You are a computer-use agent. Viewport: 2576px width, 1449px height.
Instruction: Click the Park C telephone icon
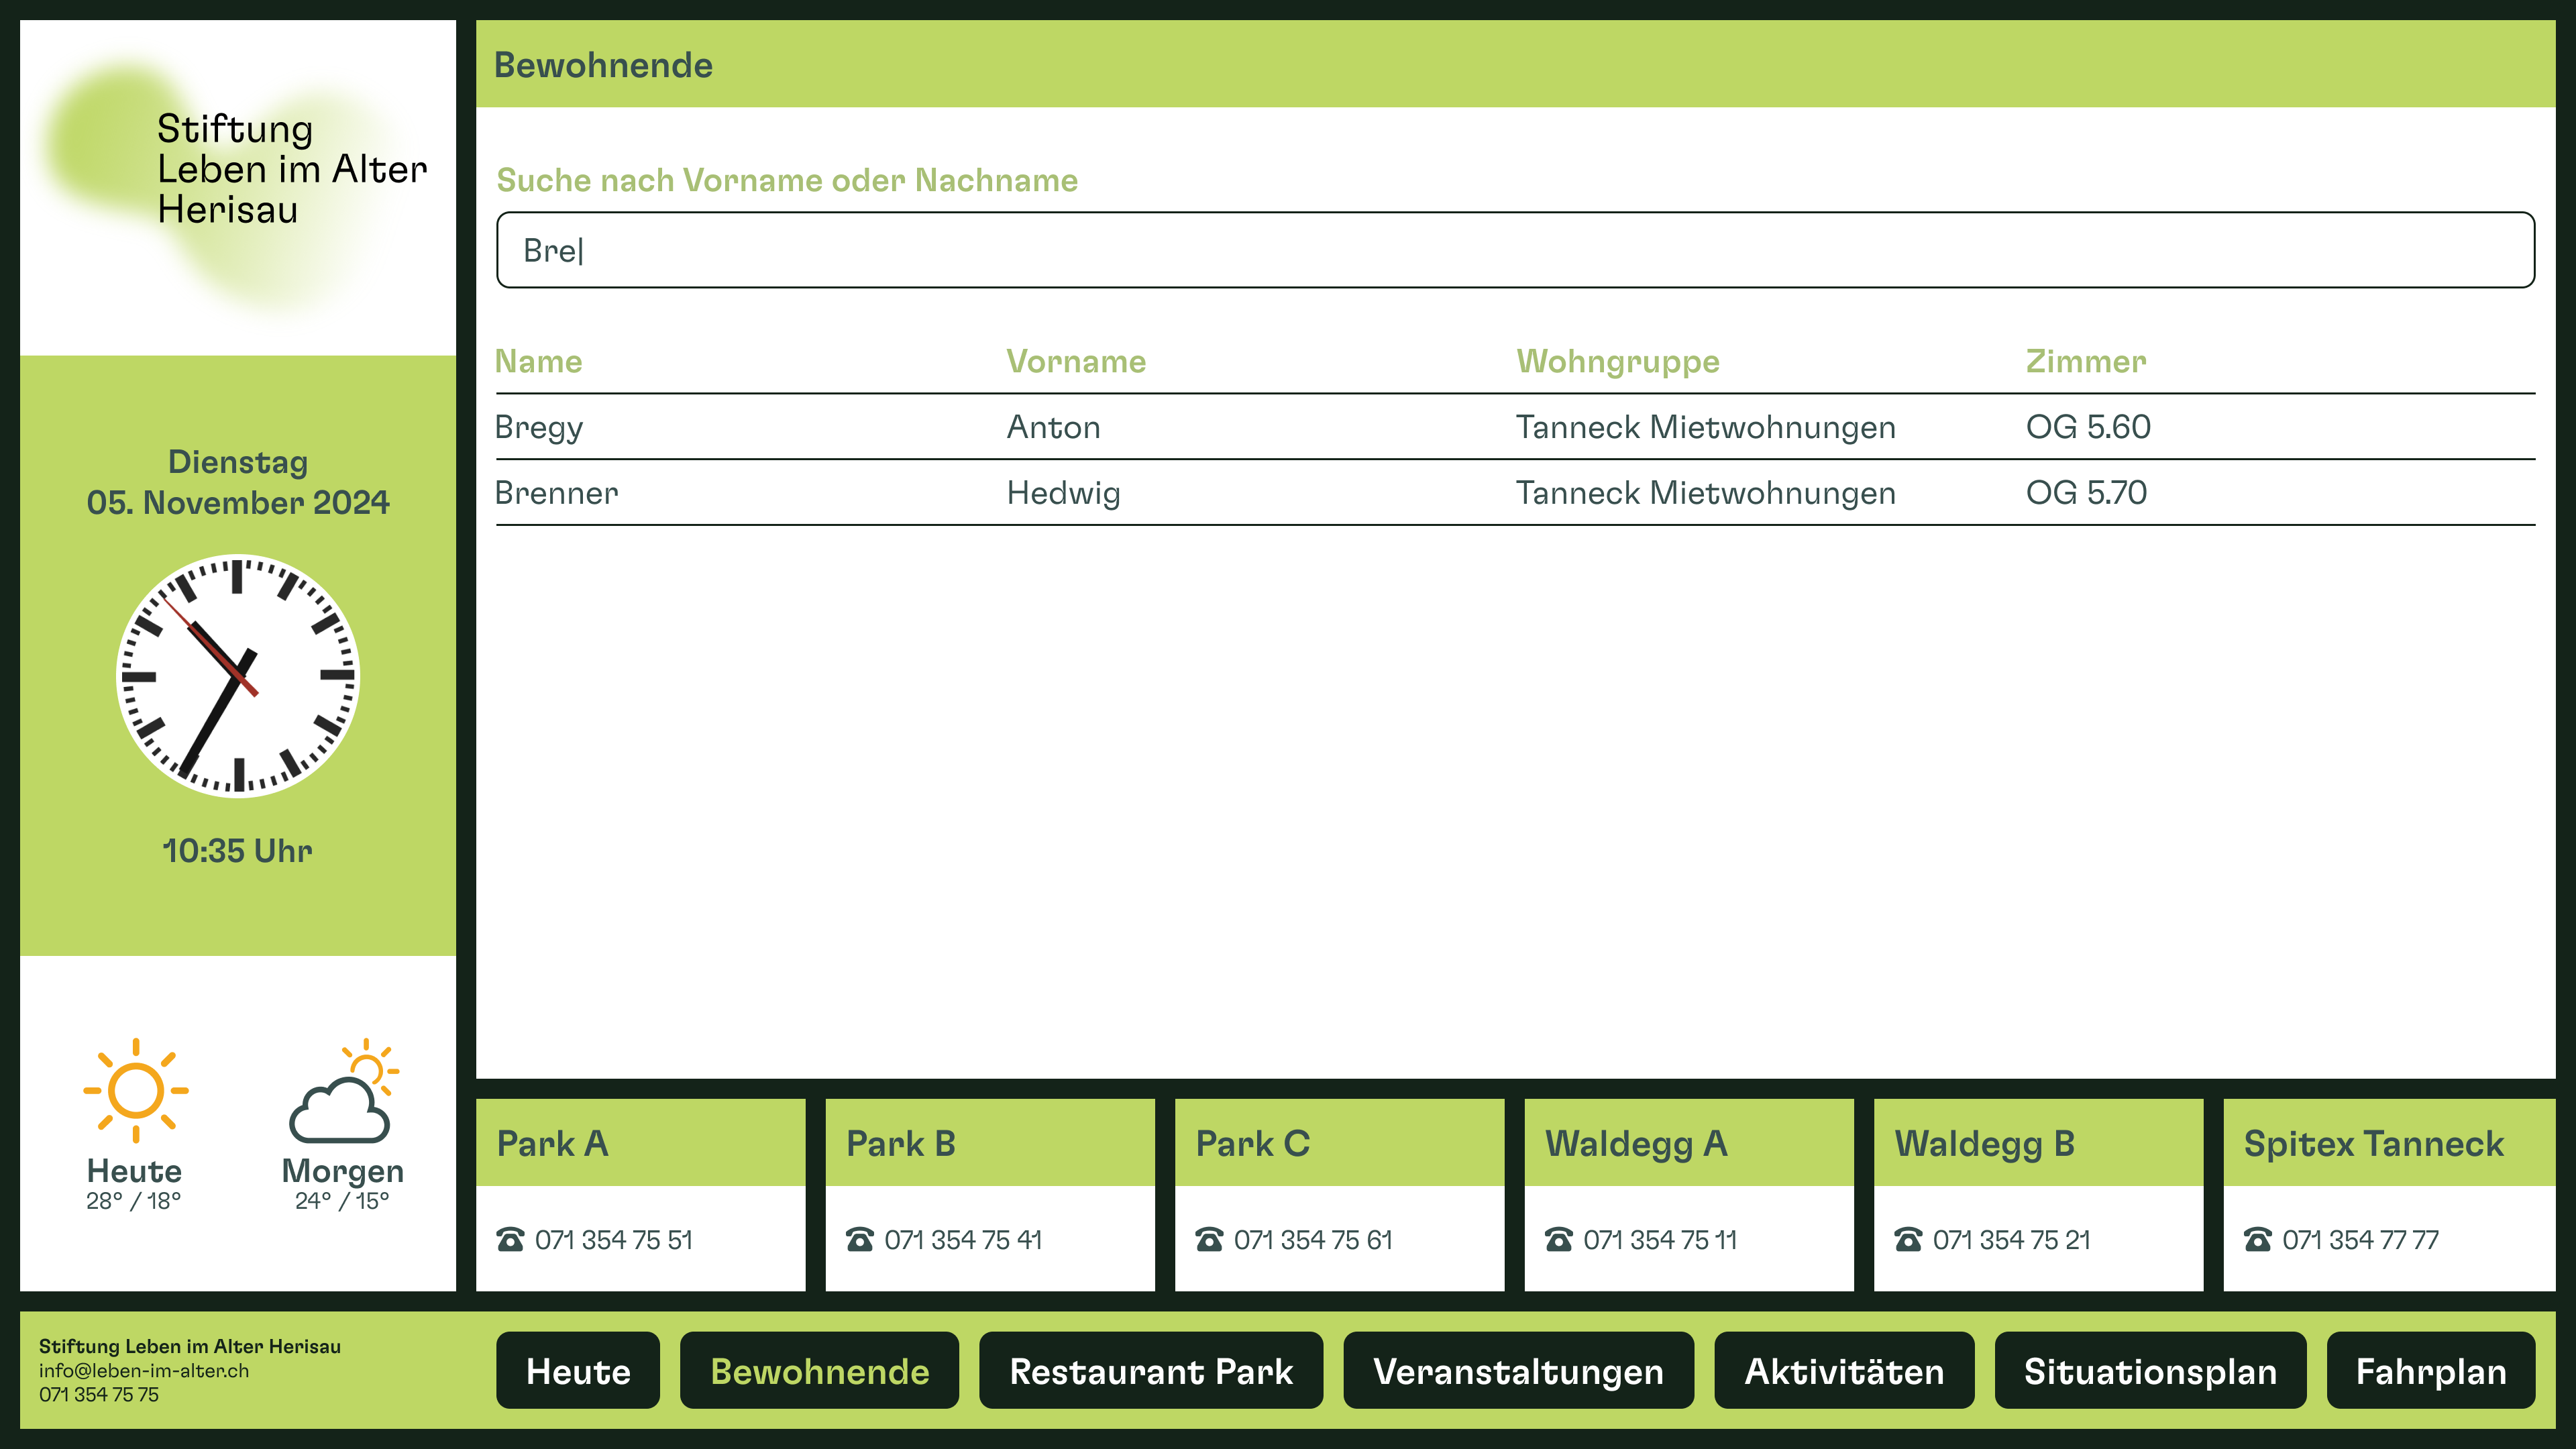click(1209, 1240)
